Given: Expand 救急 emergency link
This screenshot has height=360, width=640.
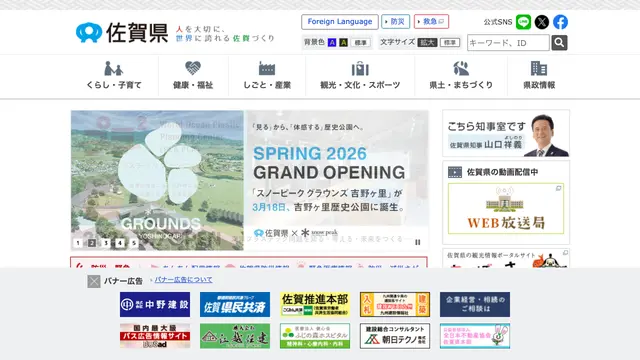Looking at the screenshot, I should click(431, 22).
